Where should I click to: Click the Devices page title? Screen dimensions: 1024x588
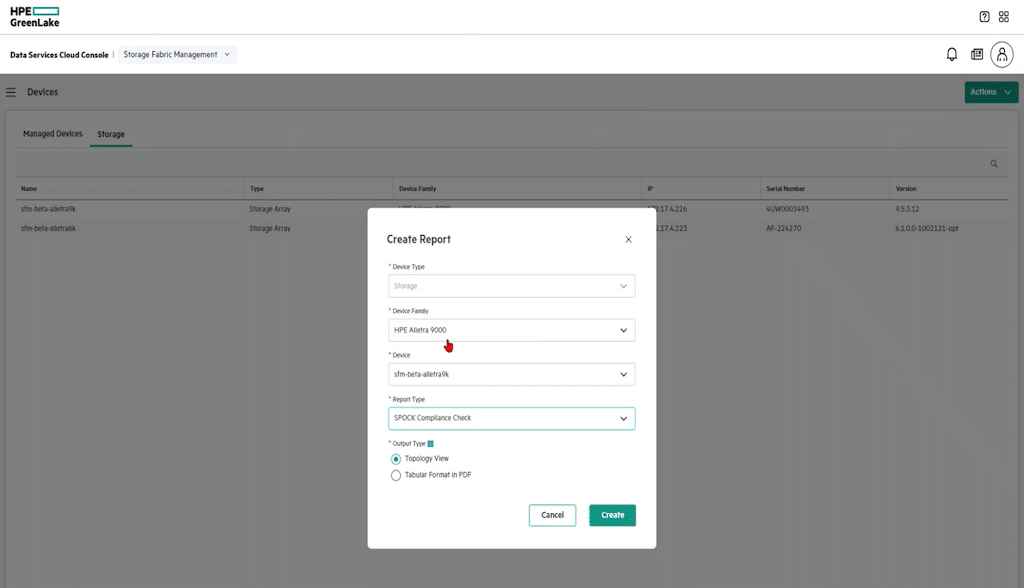(42, 92)
